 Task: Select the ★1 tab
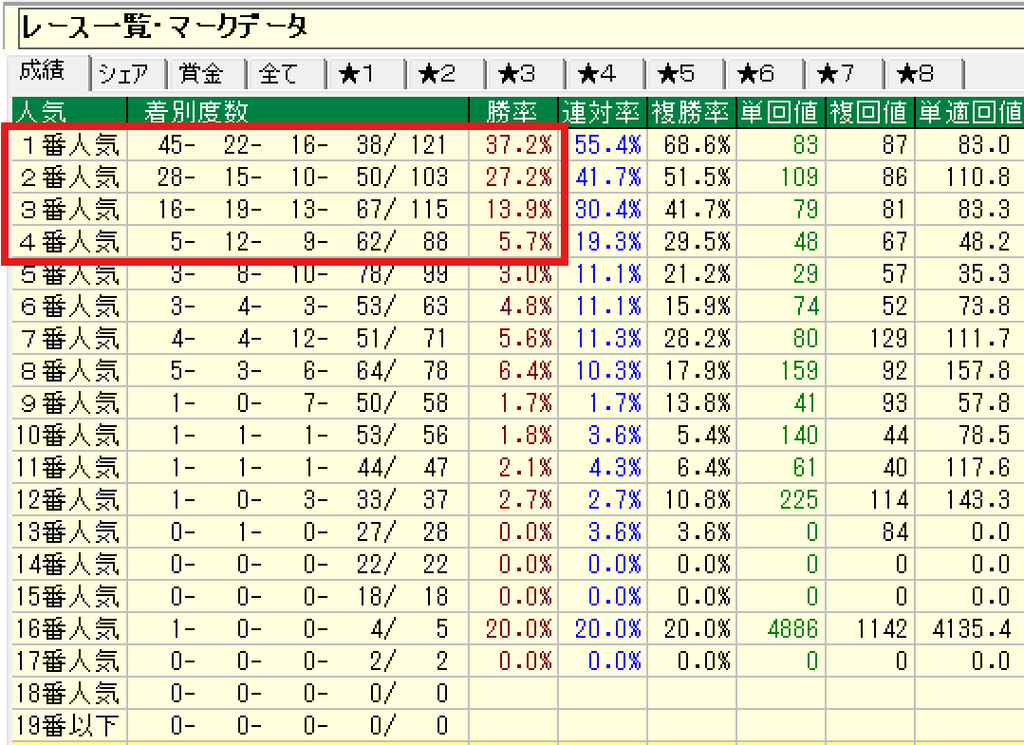click(365, 74)
